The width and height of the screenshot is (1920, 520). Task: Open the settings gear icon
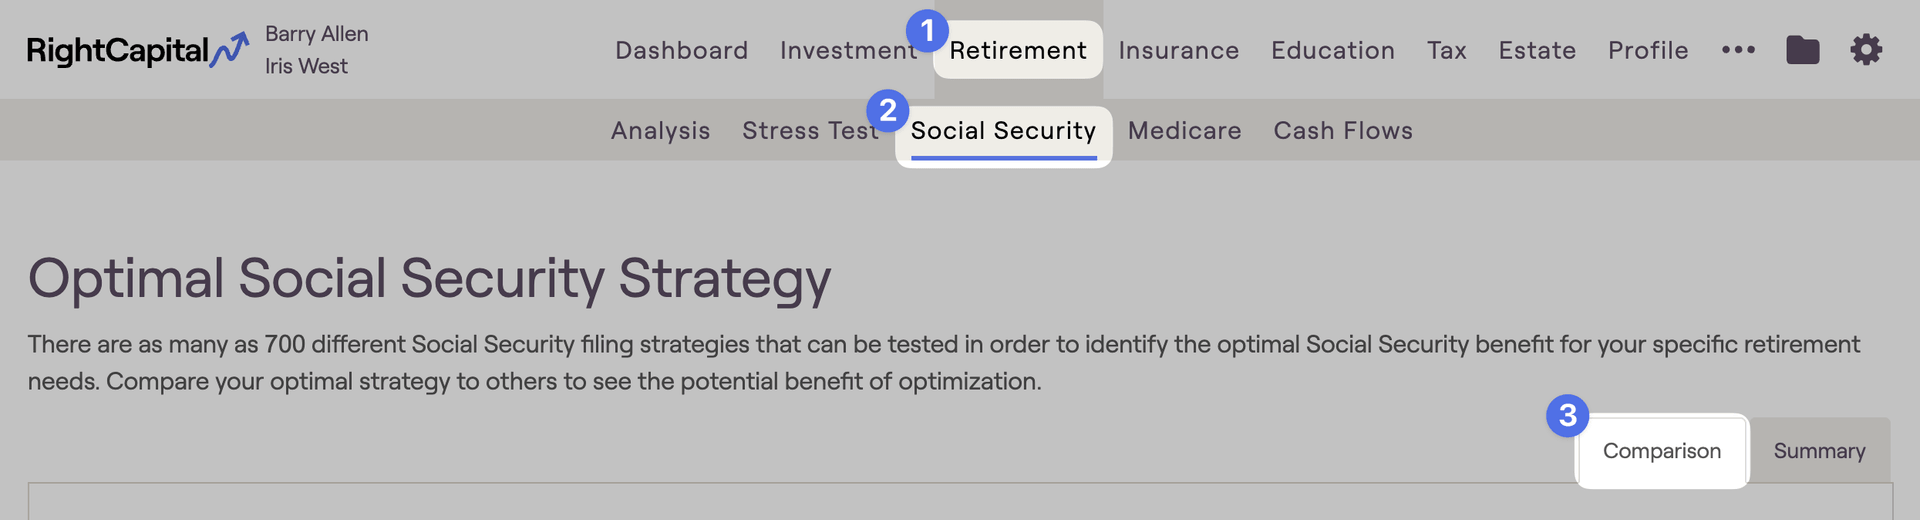(1866, 50)
